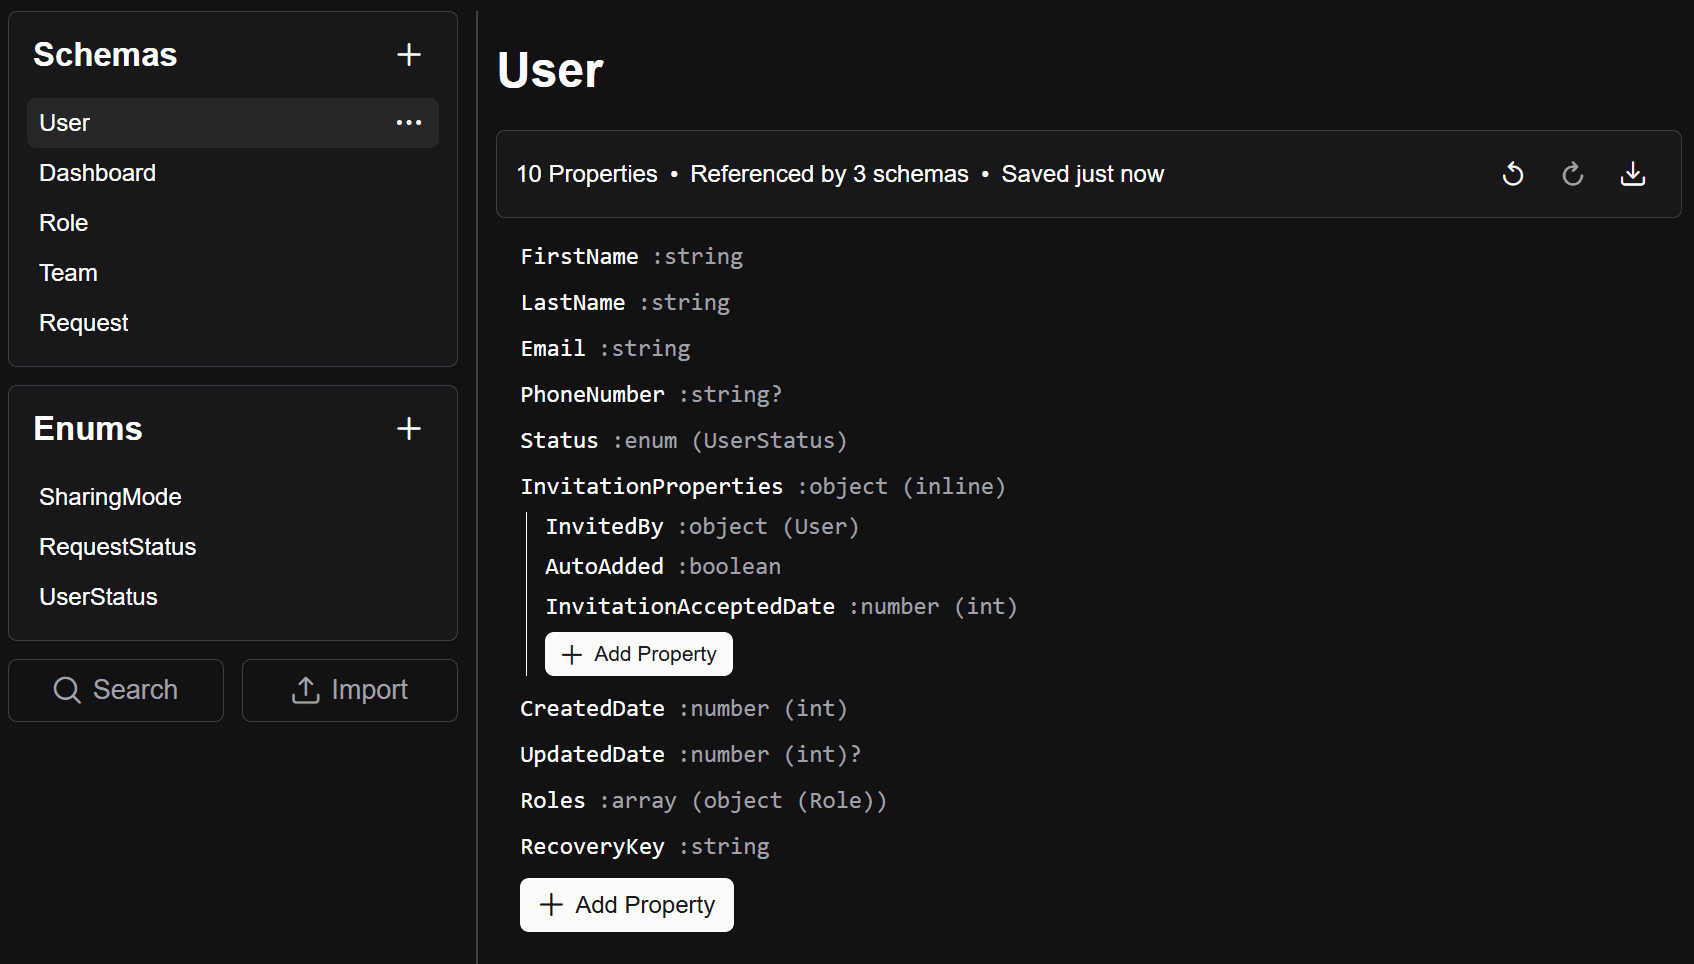Screen dimensions: 1694x964
Task: Open the User schema options menu
Action: (409, 123)
